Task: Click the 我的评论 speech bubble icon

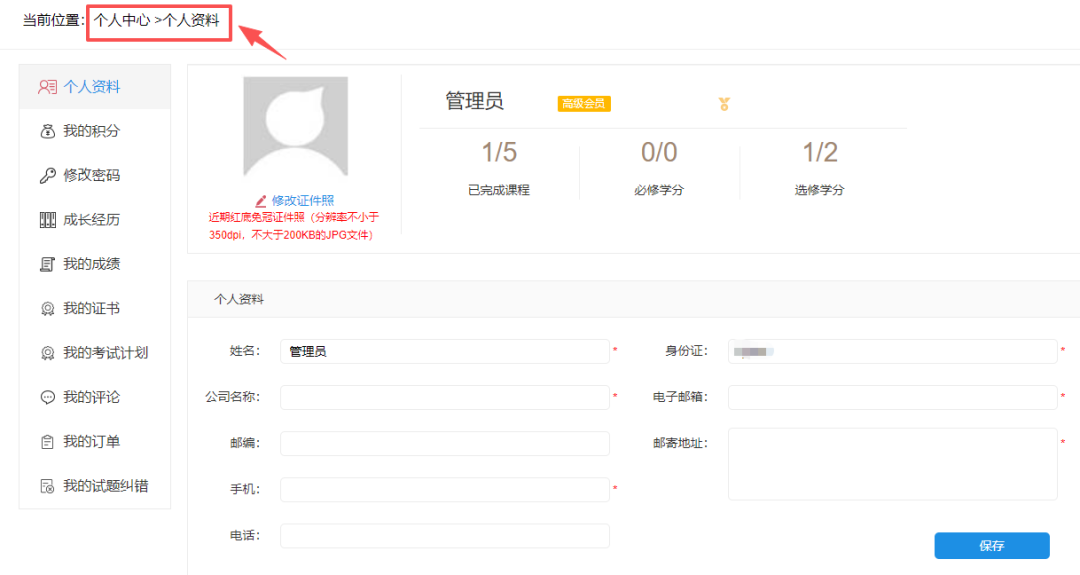Action: [x=47, y=397]
